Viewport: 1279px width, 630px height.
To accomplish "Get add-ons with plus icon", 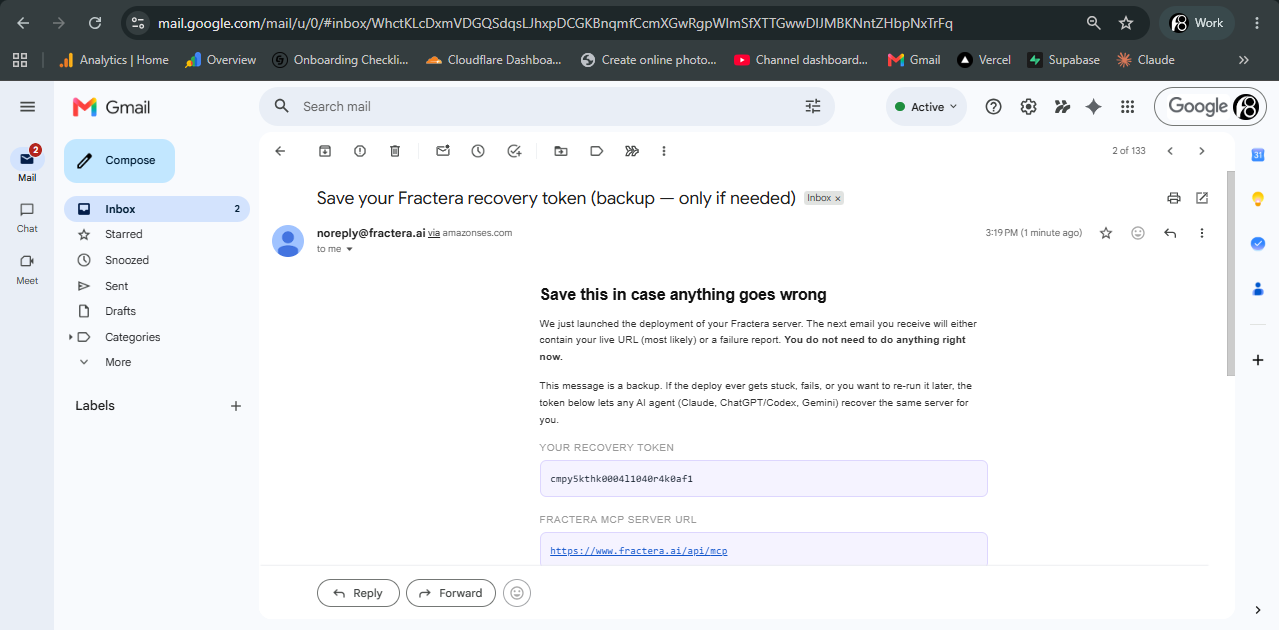I will click(x=1258, y=360).
